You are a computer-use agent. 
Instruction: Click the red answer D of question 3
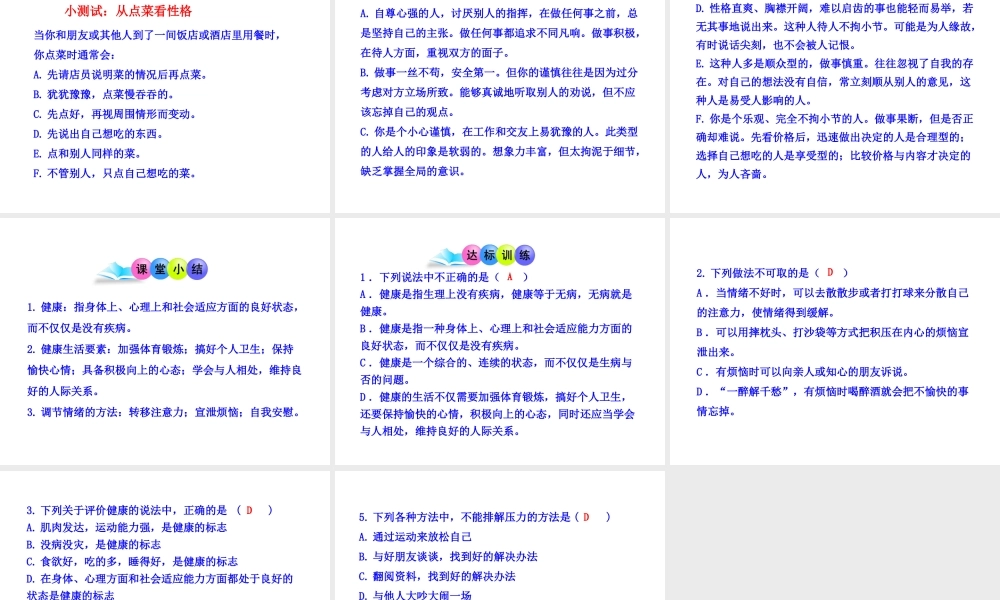249,510
